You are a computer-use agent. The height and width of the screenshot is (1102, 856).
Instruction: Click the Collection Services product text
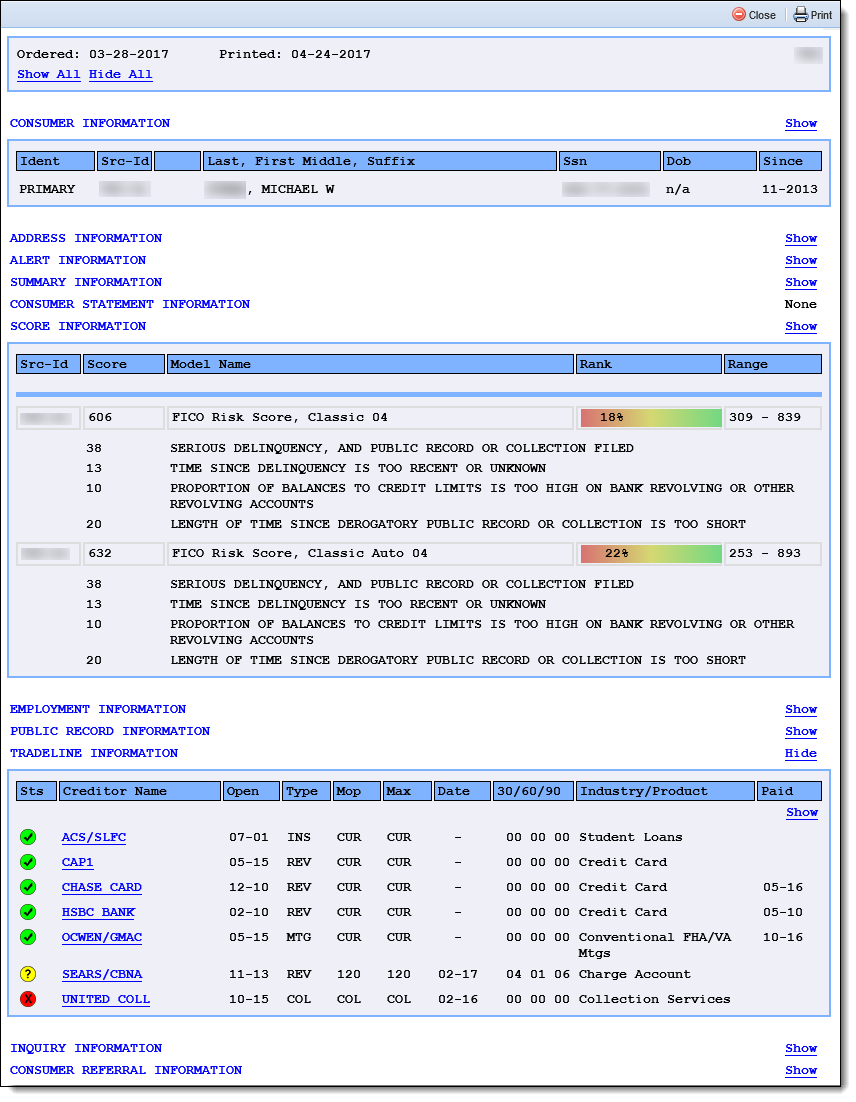click(654, 999)
